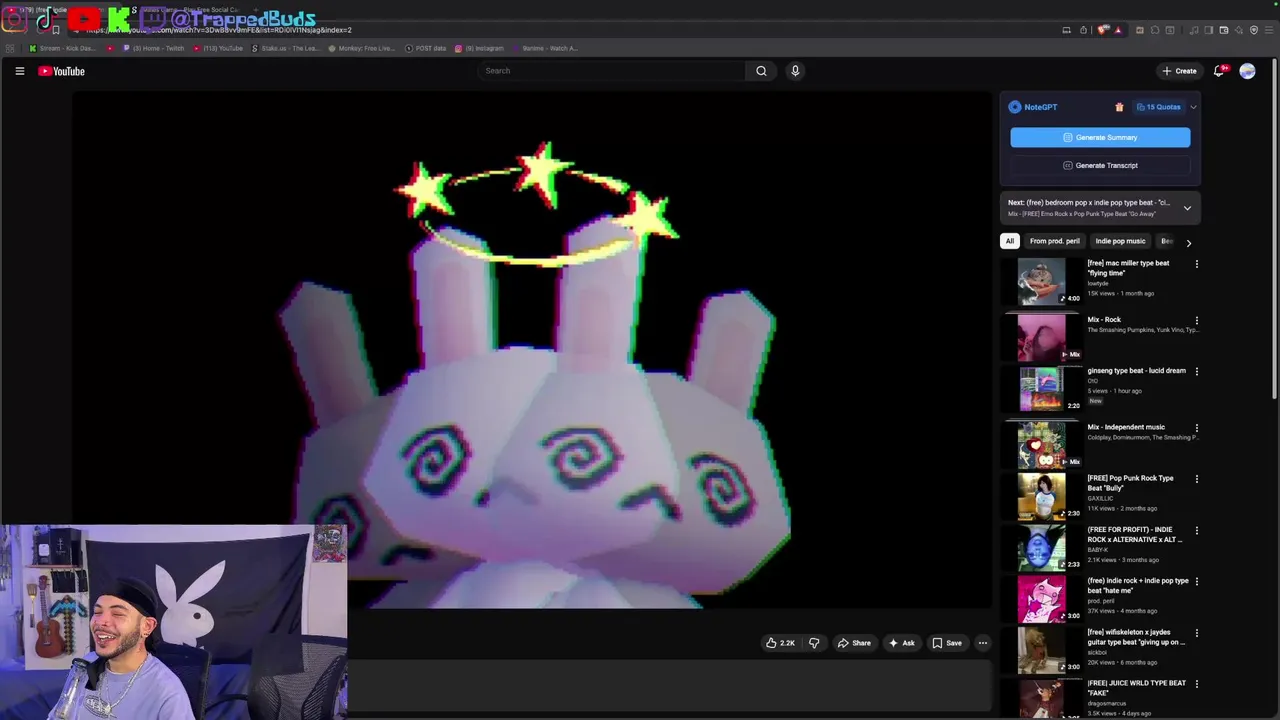The width and height of the screenshot is (1280, 720).
Task: Show more filter chips with arrow
Action: [1188, 242]
